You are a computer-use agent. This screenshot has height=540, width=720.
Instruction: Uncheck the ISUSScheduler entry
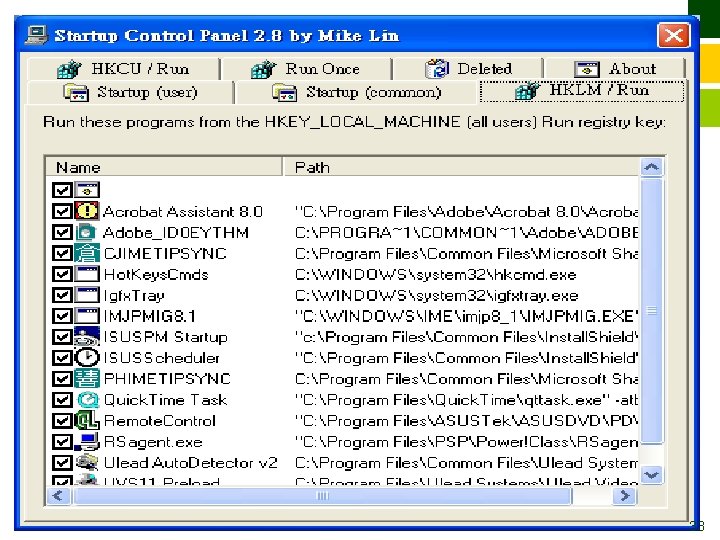click(x=62, y=357)
